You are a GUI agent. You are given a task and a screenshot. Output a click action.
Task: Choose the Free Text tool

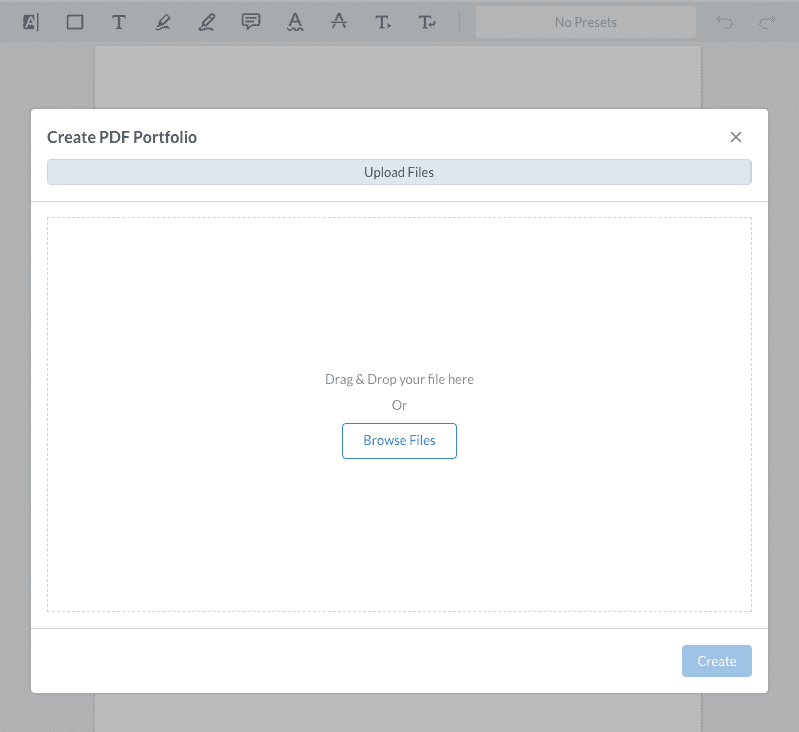point(119,22)
